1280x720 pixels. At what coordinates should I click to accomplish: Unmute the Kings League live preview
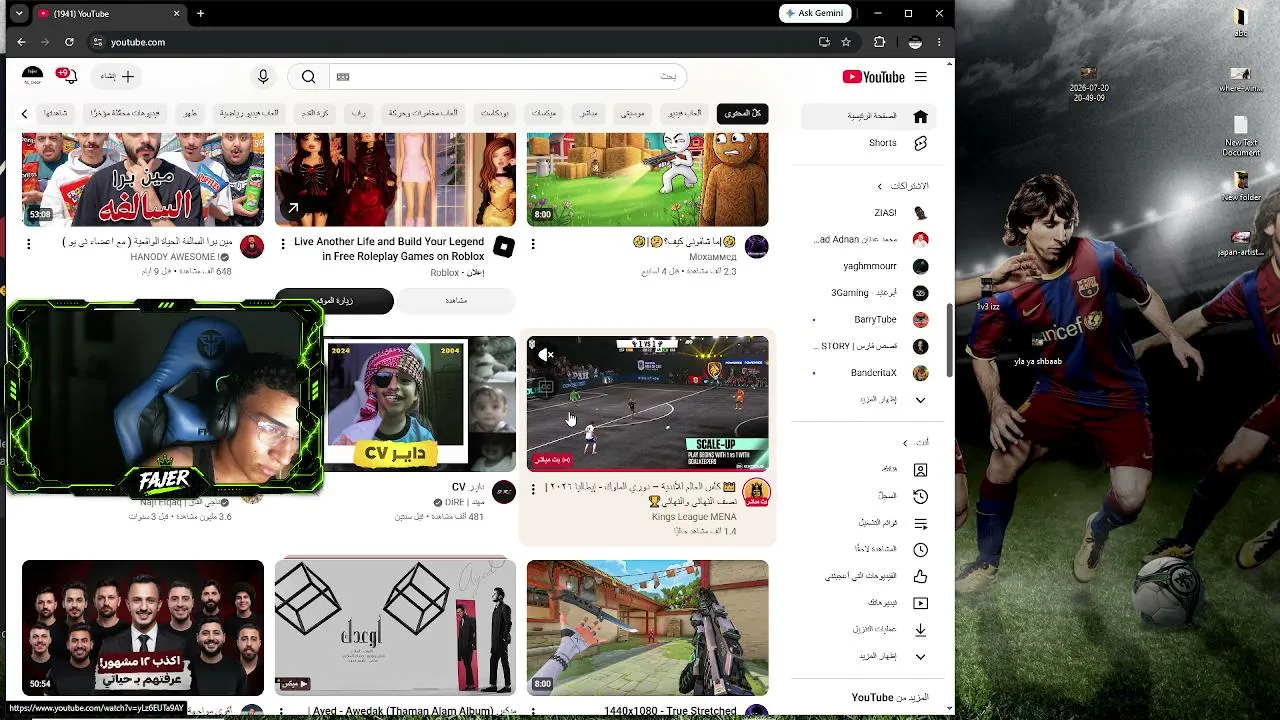(x=546, y=354)
